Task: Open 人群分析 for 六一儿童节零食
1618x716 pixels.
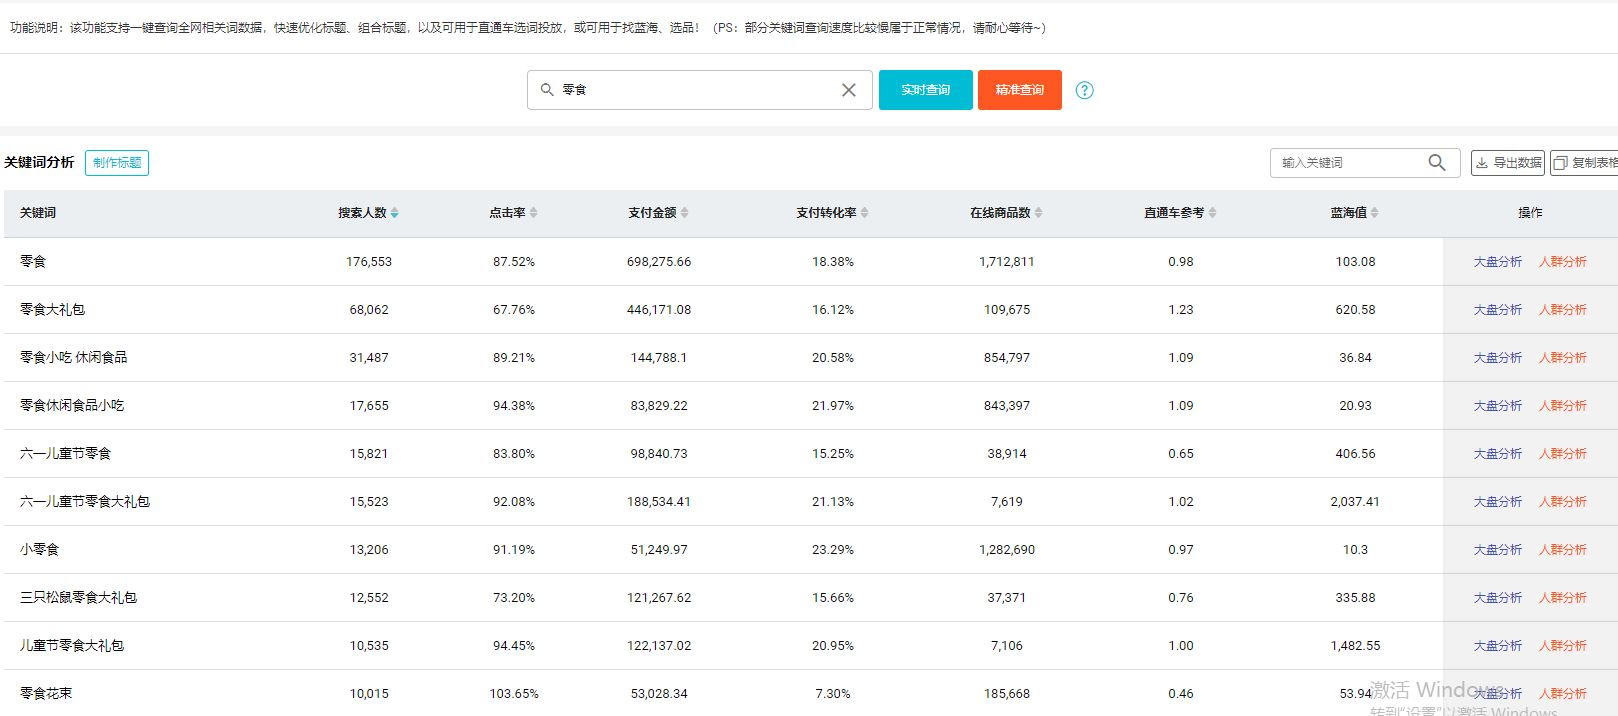Action: coord(1563,454)
